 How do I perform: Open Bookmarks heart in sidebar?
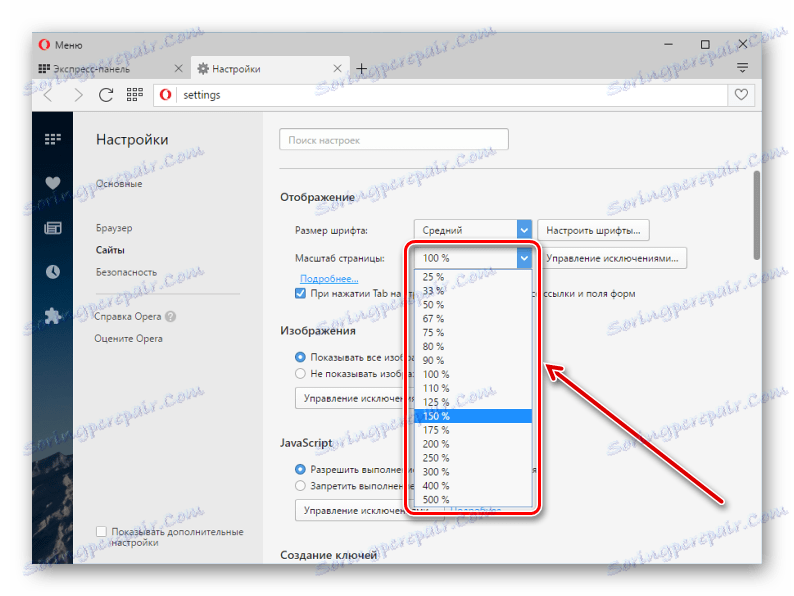(53, 183)
